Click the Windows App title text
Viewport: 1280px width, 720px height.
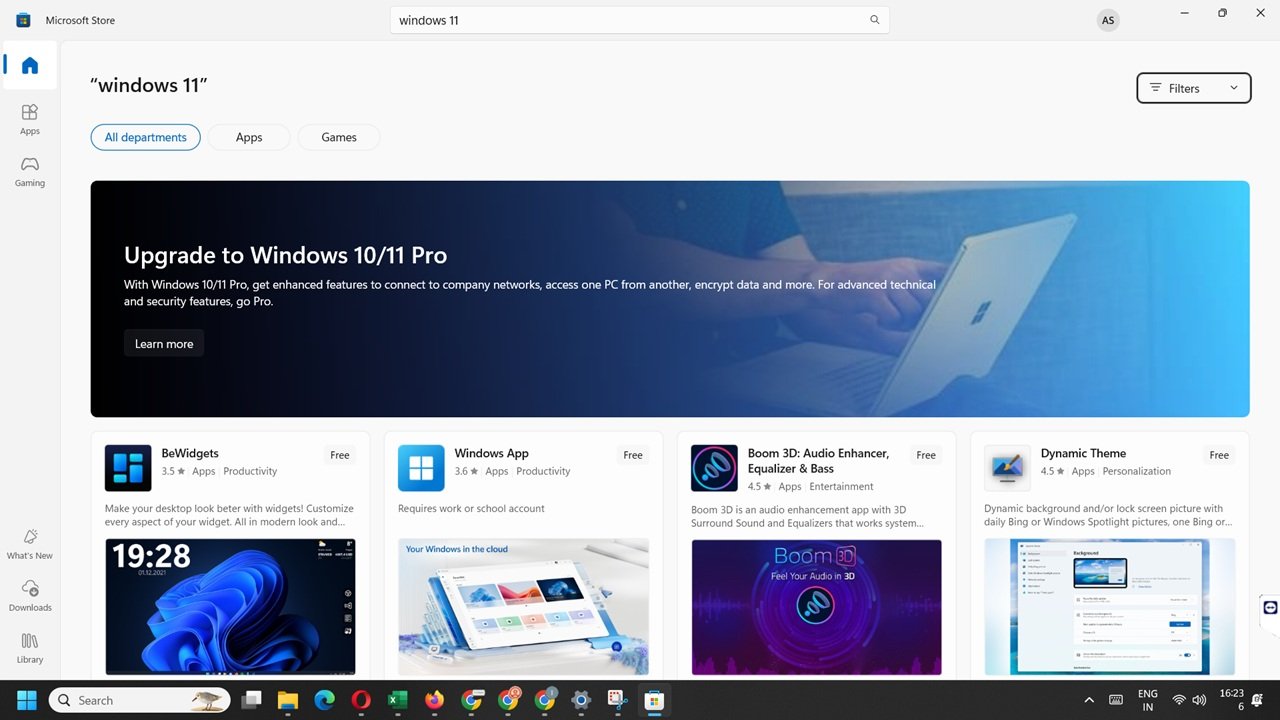[491, 453]
